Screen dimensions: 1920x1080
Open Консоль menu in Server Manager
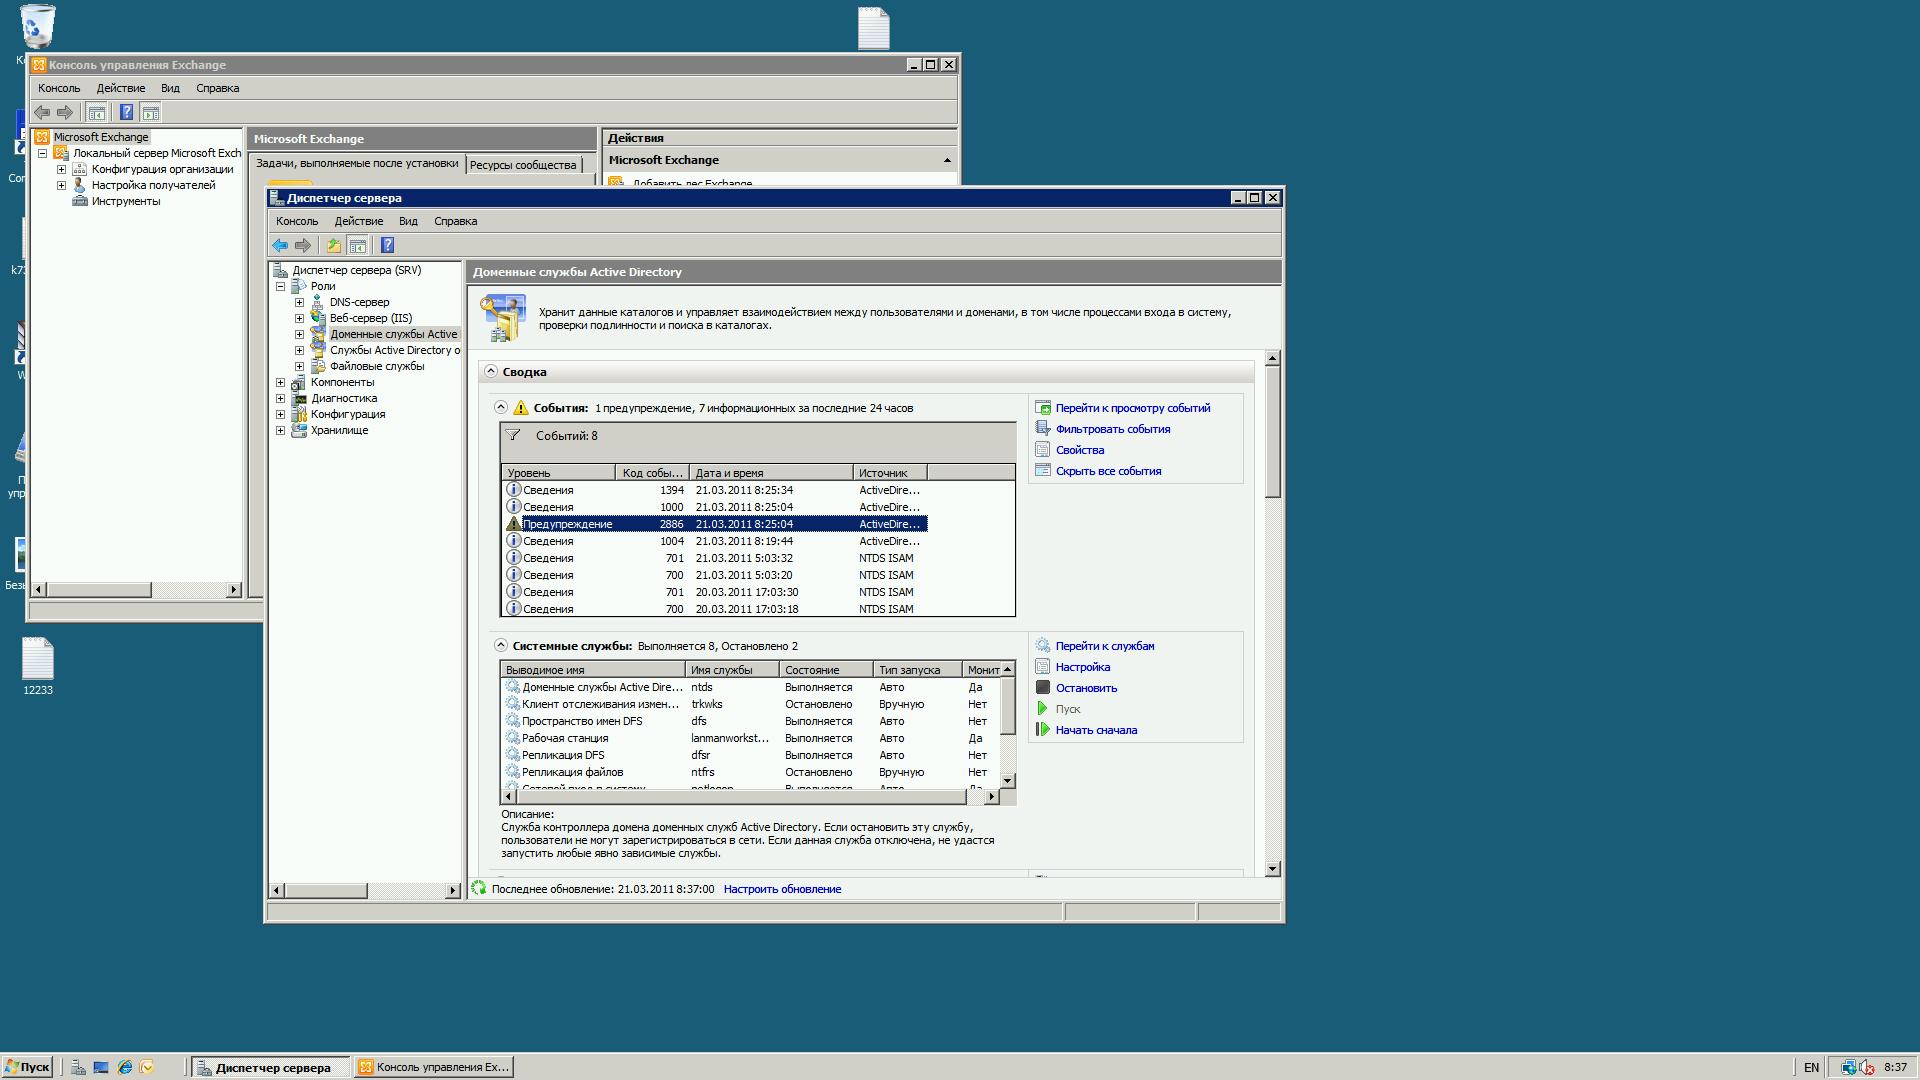pyautogui.click(x=297, y=221)
